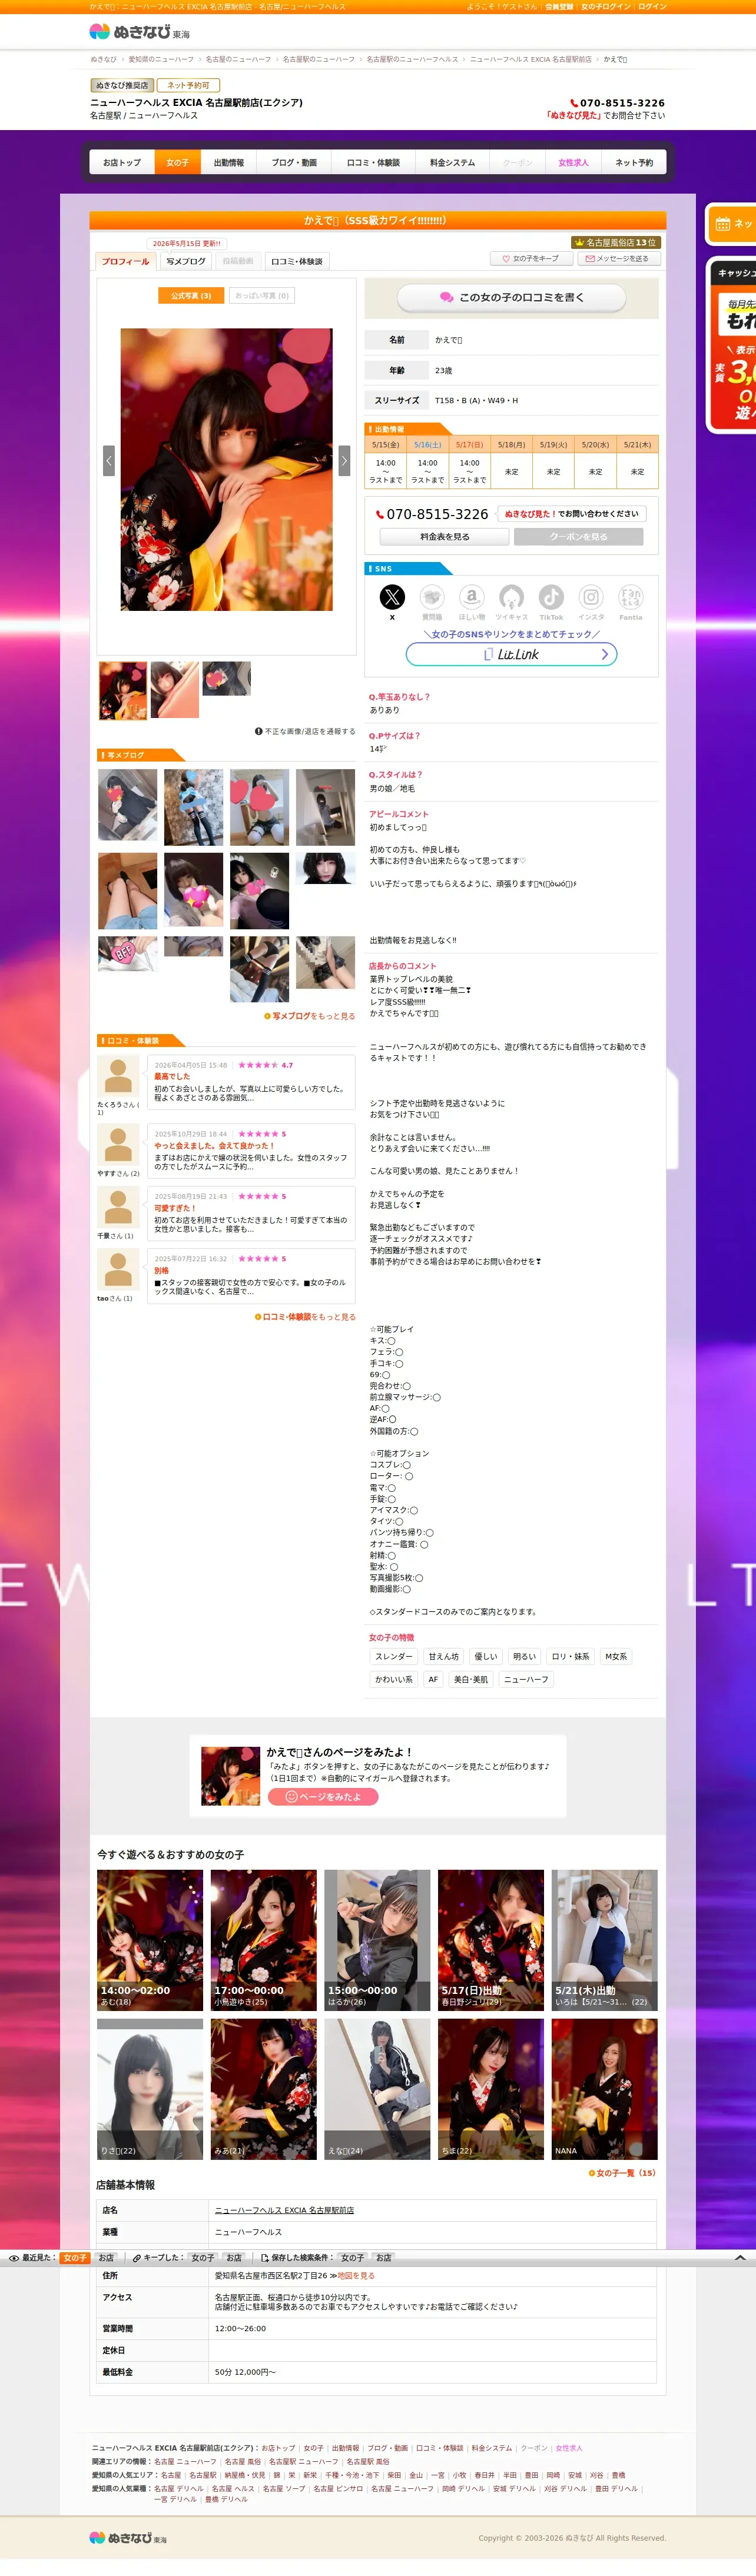Open the recommended card labeled 5/21(木)出勤
Viewport: 756px width, 2576px height.
point(604,1939)
